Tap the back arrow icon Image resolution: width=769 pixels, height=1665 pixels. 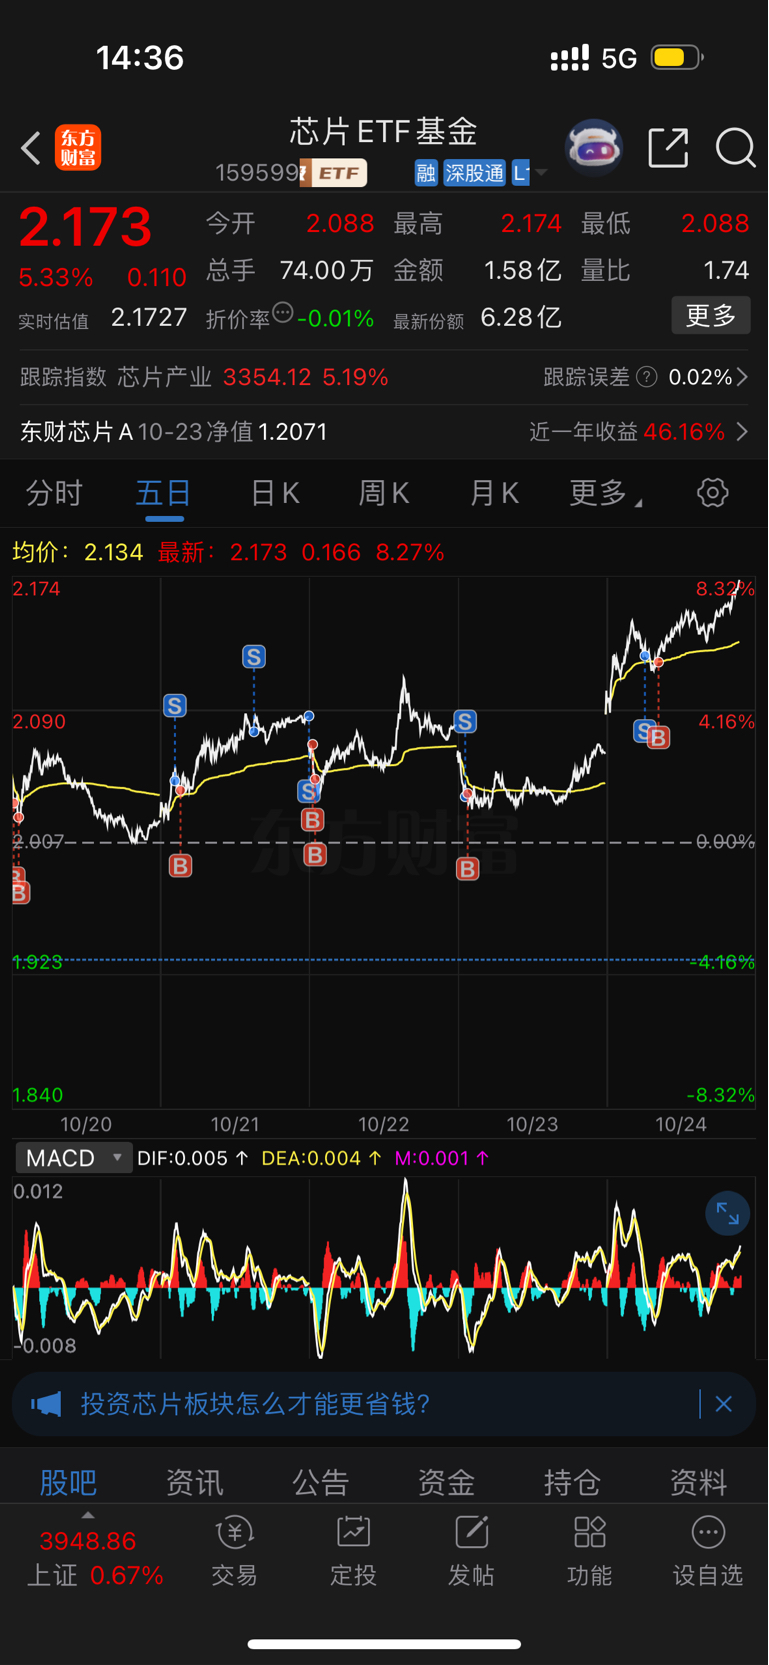click(x=31, y=148)
